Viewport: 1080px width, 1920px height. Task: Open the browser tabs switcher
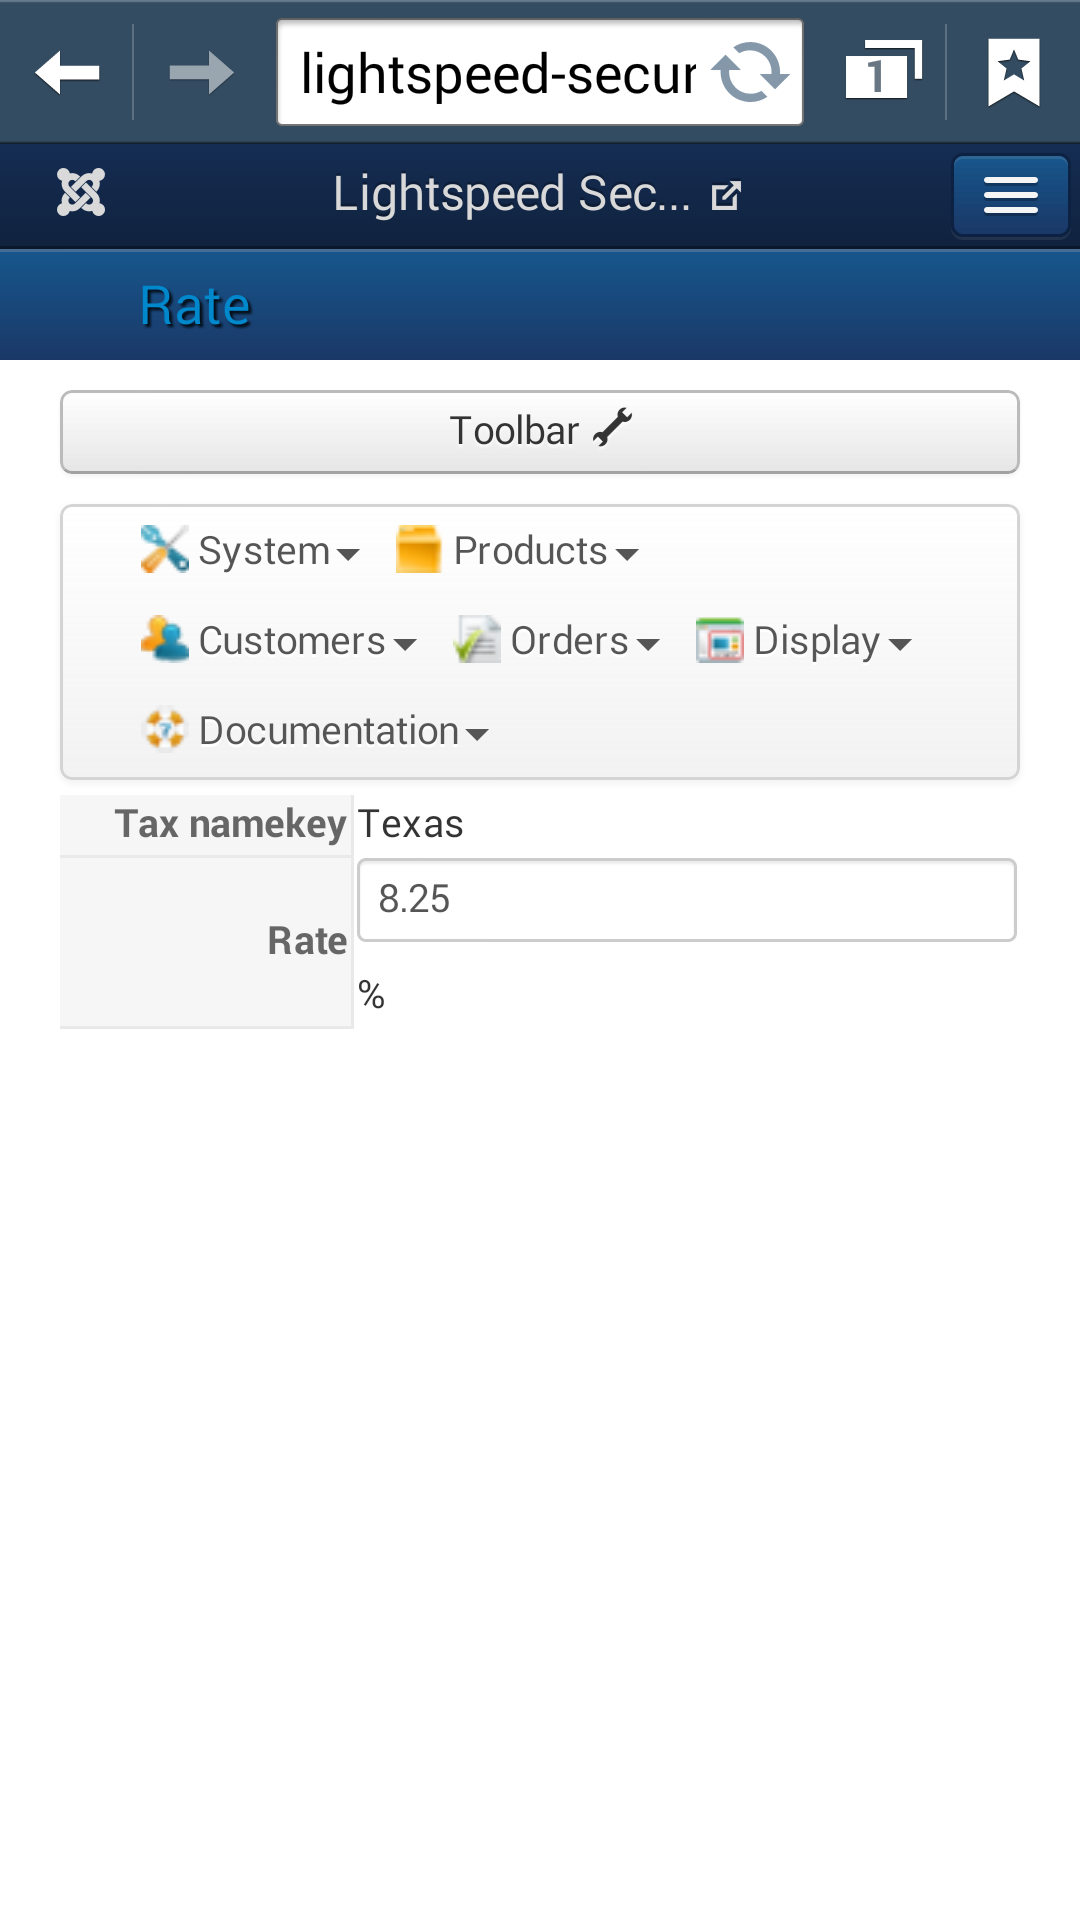(x=882, y=73)
